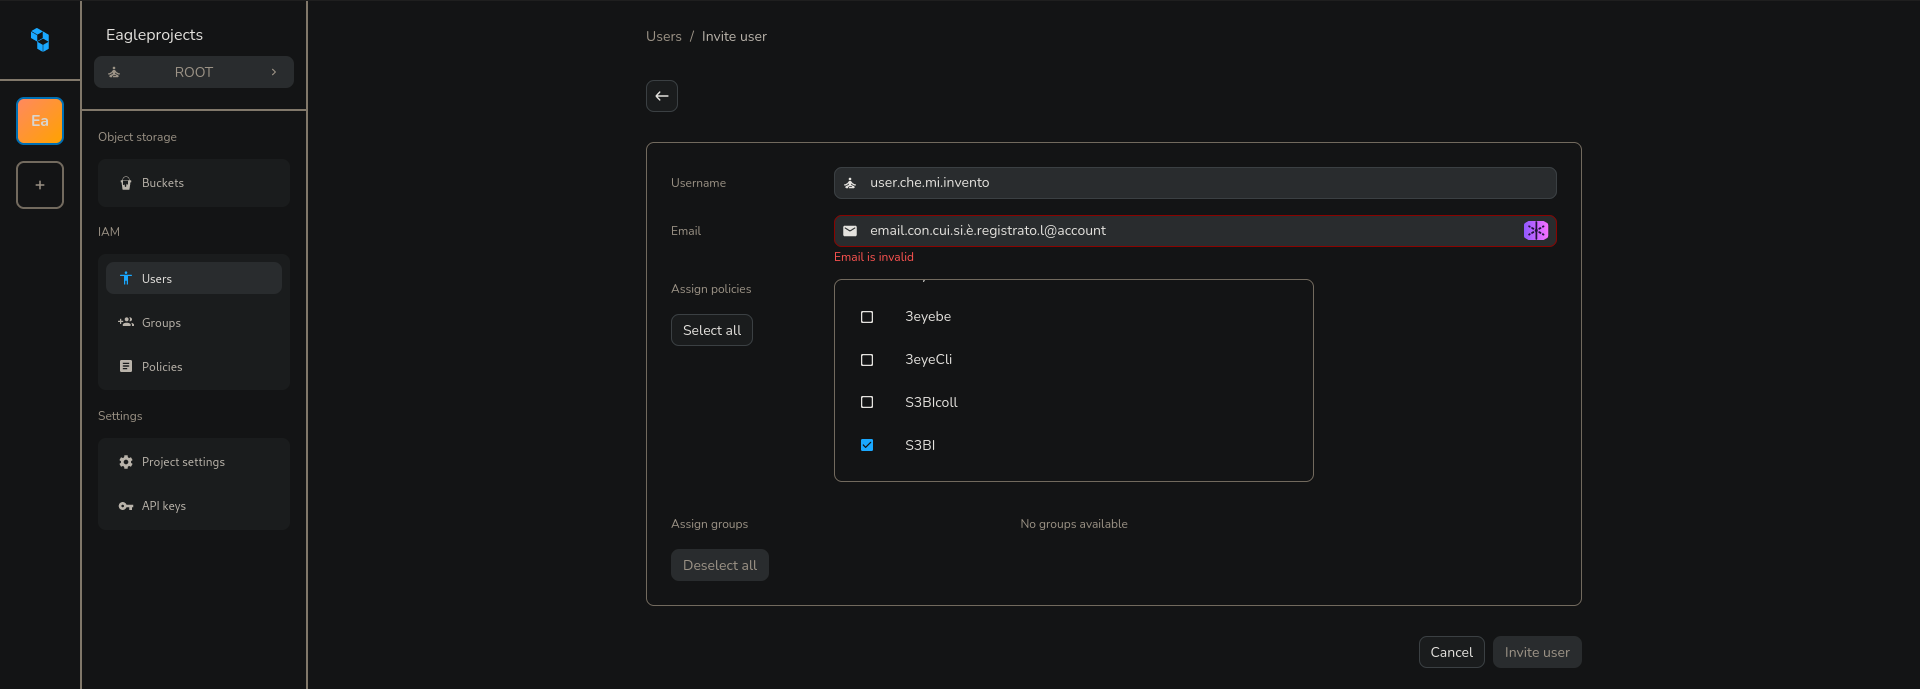Click the Project settings gear icon
This screenshot has width=1920, height=689.
[x=126, y=462]
